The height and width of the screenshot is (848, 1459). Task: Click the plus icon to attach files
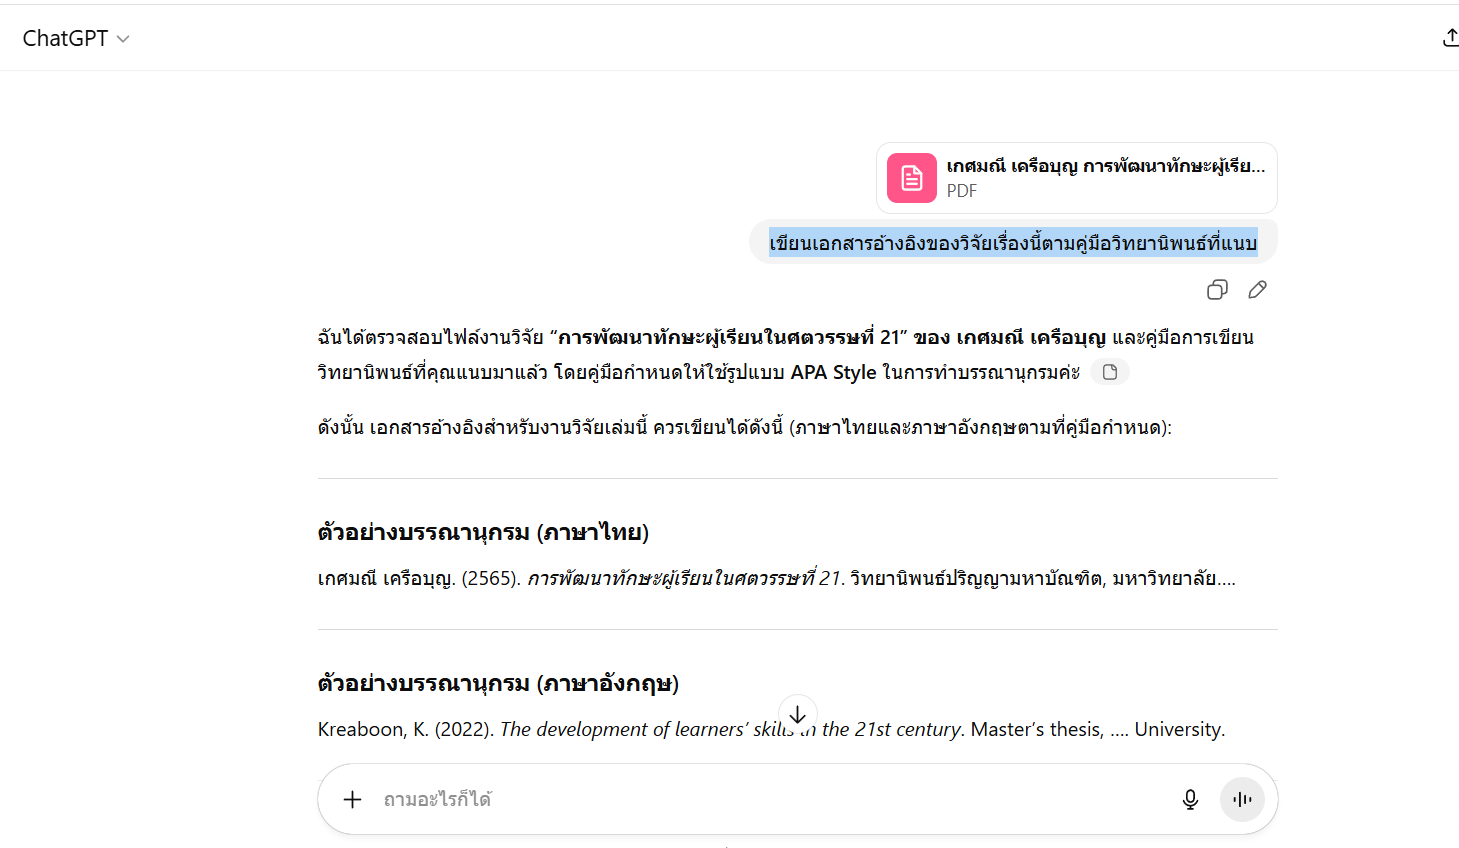pos(352,799)
